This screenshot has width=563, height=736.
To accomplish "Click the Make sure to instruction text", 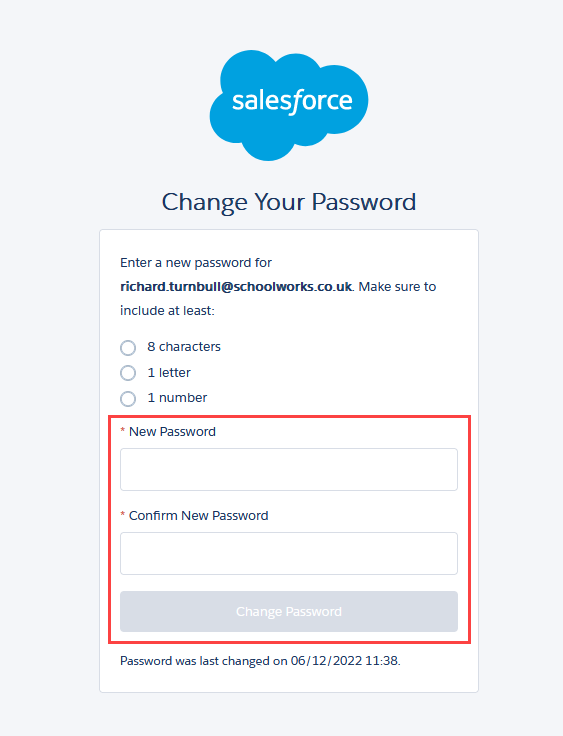I will coord(397,286).
